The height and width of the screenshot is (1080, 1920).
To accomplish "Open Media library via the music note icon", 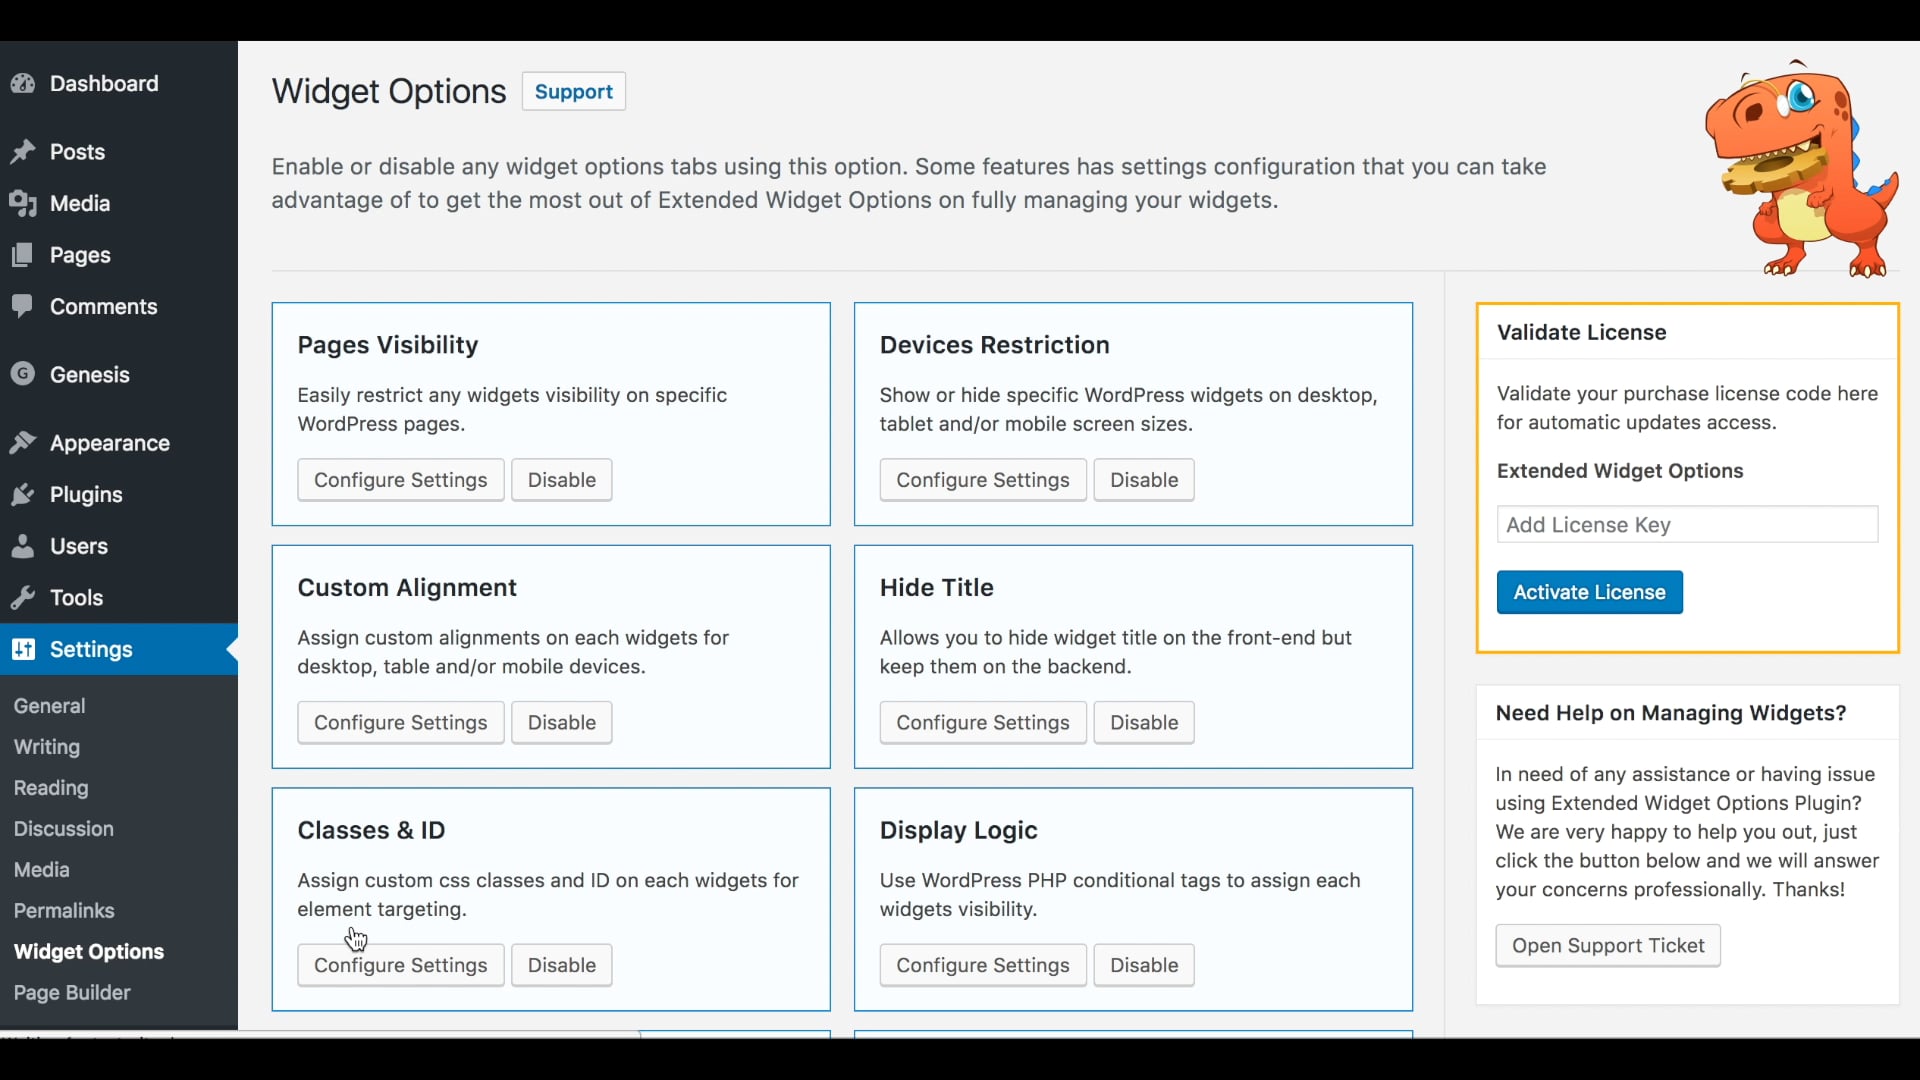I will pyautogui.click(x=23, y=203).
